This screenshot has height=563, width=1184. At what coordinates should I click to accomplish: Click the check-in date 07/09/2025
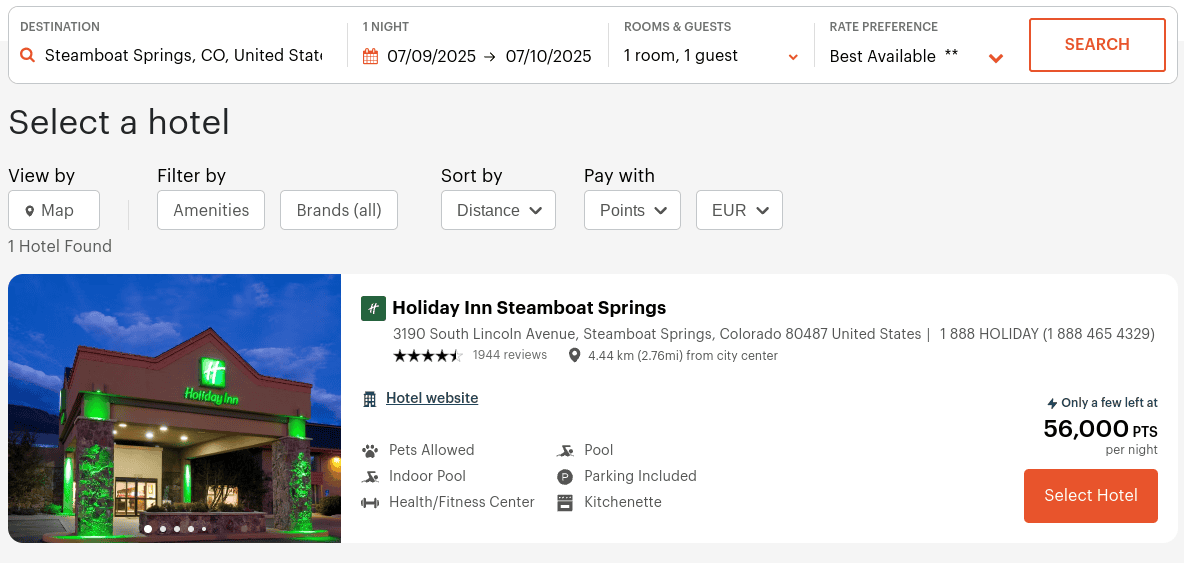[431, 56]
